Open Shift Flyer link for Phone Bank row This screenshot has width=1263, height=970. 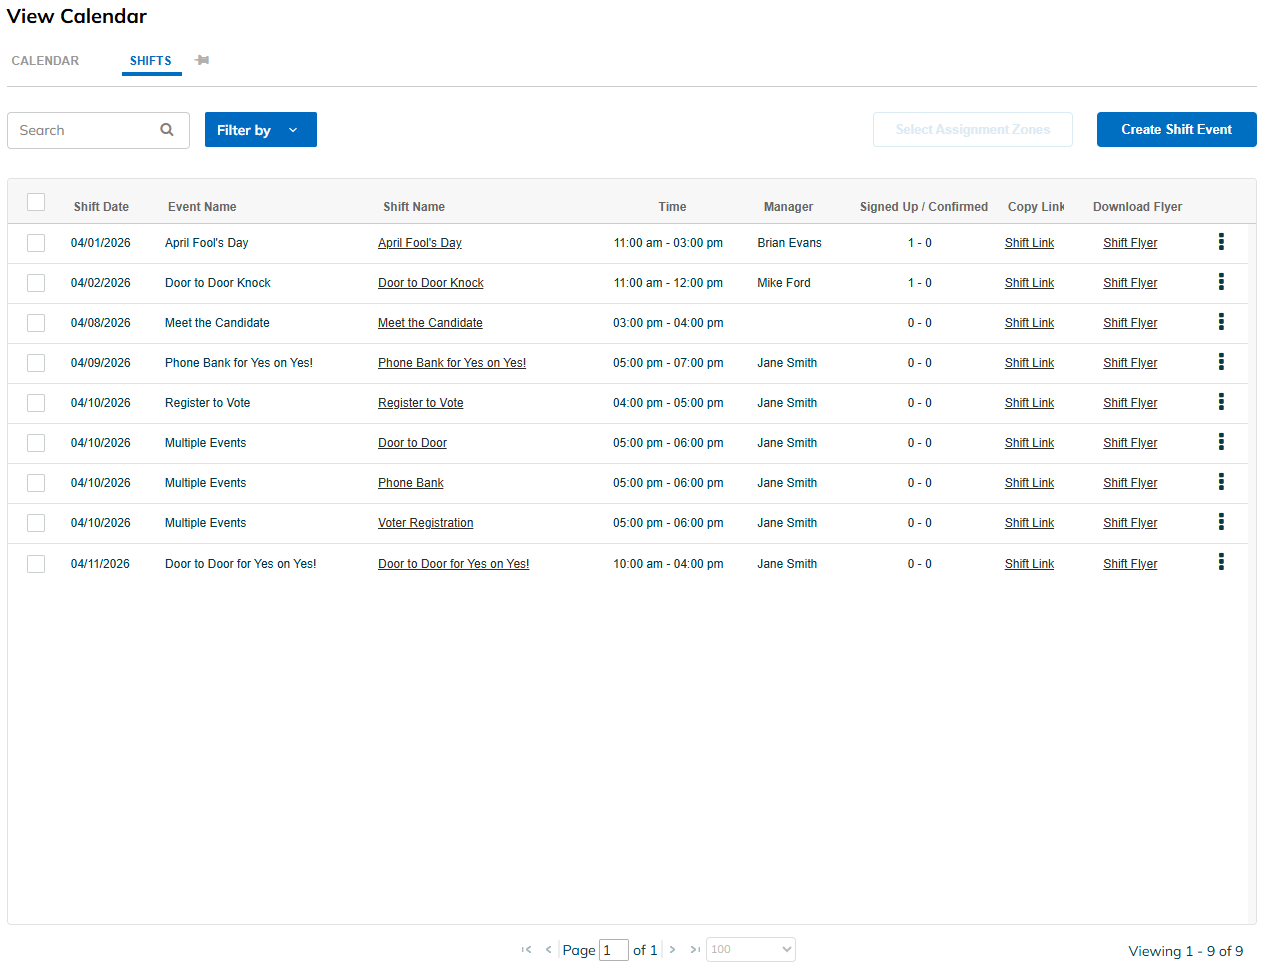point(1130,483)
